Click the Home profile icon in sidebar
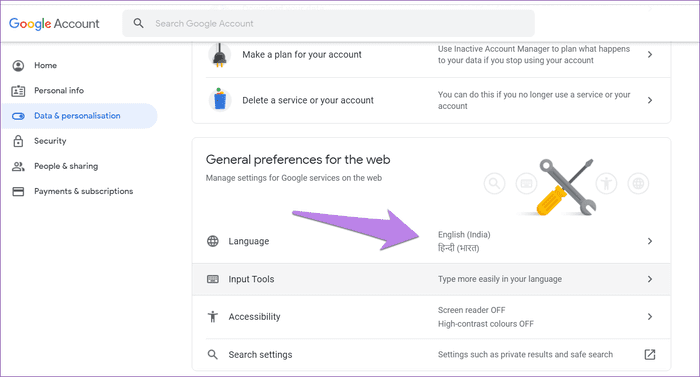This screenshot has height=377, width=700. click(18, 66)
